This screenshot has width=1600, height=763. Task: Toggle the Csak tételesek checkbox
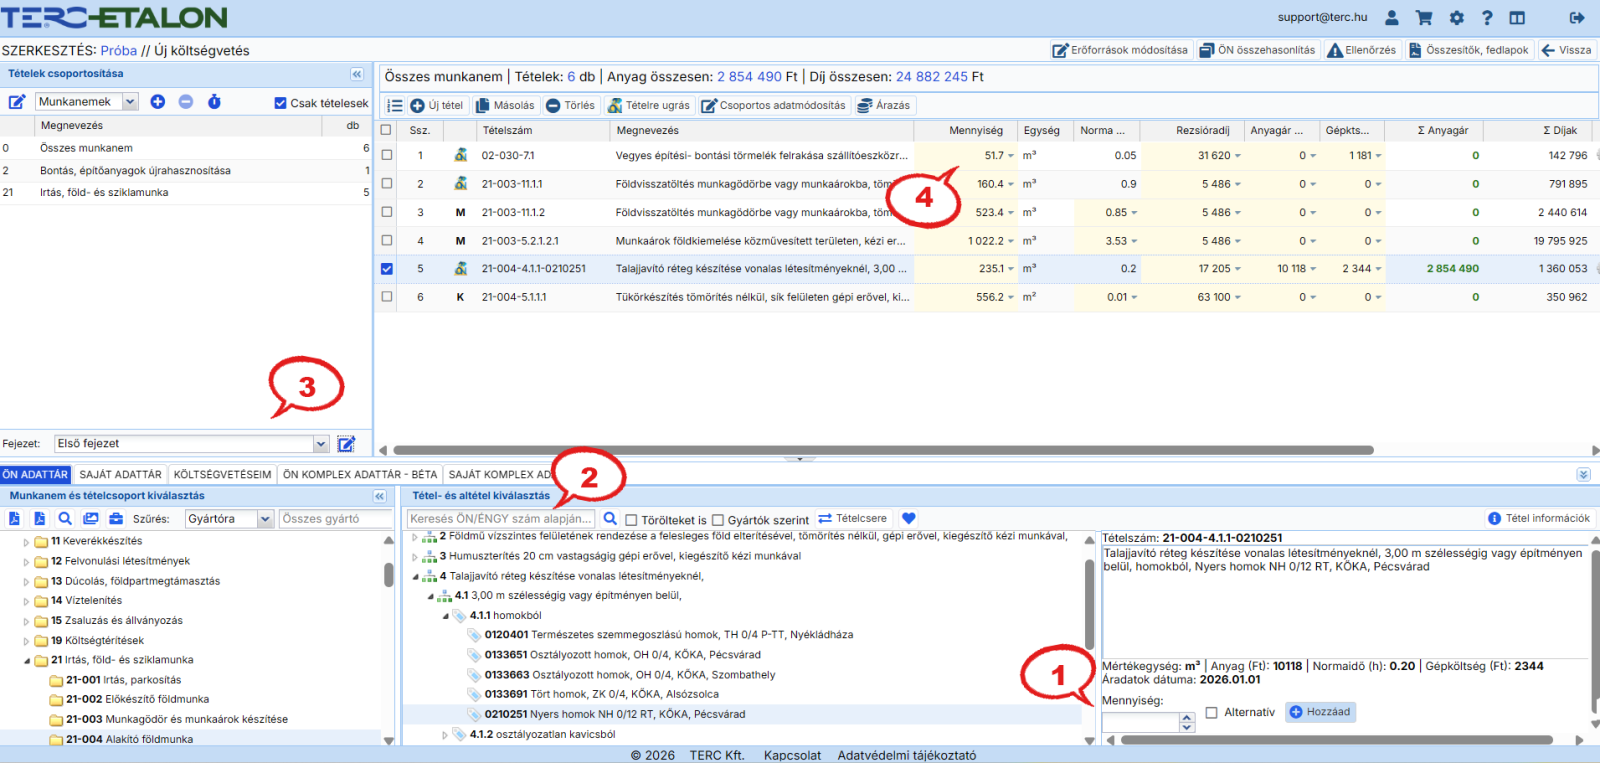pos(281,103)
